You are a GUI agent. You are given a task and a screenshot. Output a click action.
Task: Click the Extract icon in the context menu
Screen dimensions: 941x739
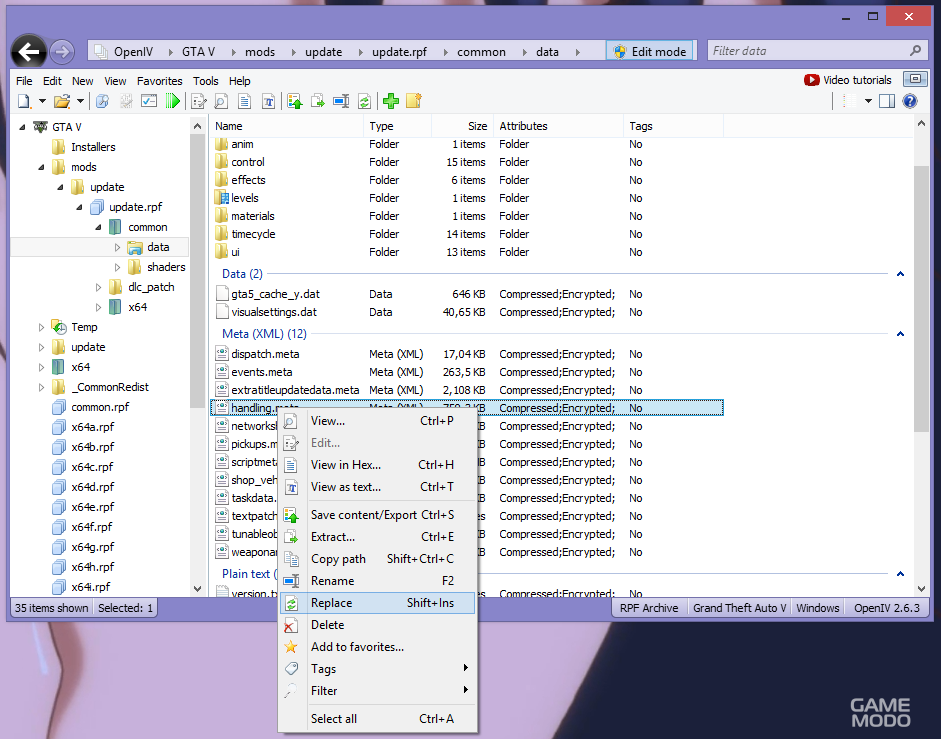(x=291, y=537)
